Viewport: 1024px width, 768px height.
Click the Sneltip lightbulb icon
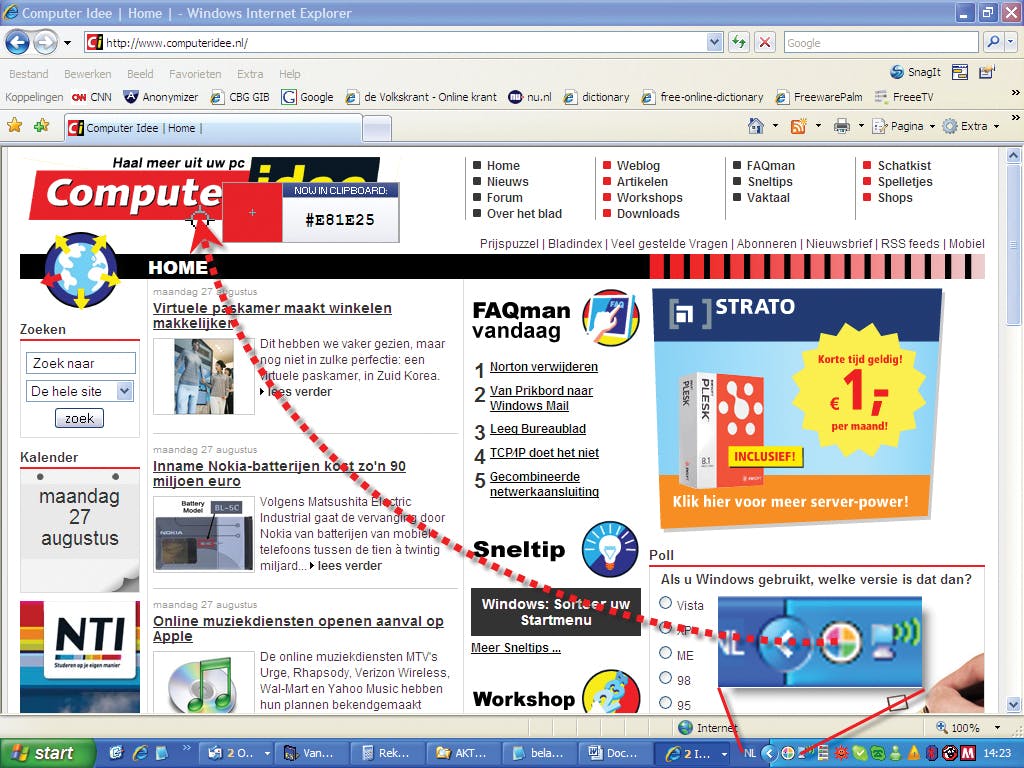(x=610, y=549)
